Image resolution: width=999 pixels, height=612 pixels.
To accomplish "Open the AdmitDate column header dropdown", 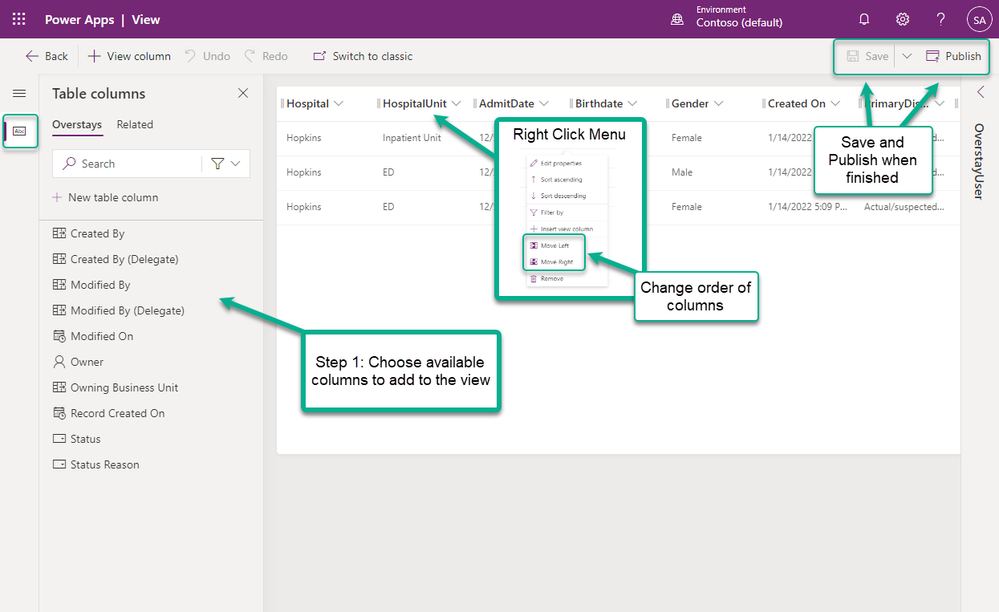I will pos(543,104).
